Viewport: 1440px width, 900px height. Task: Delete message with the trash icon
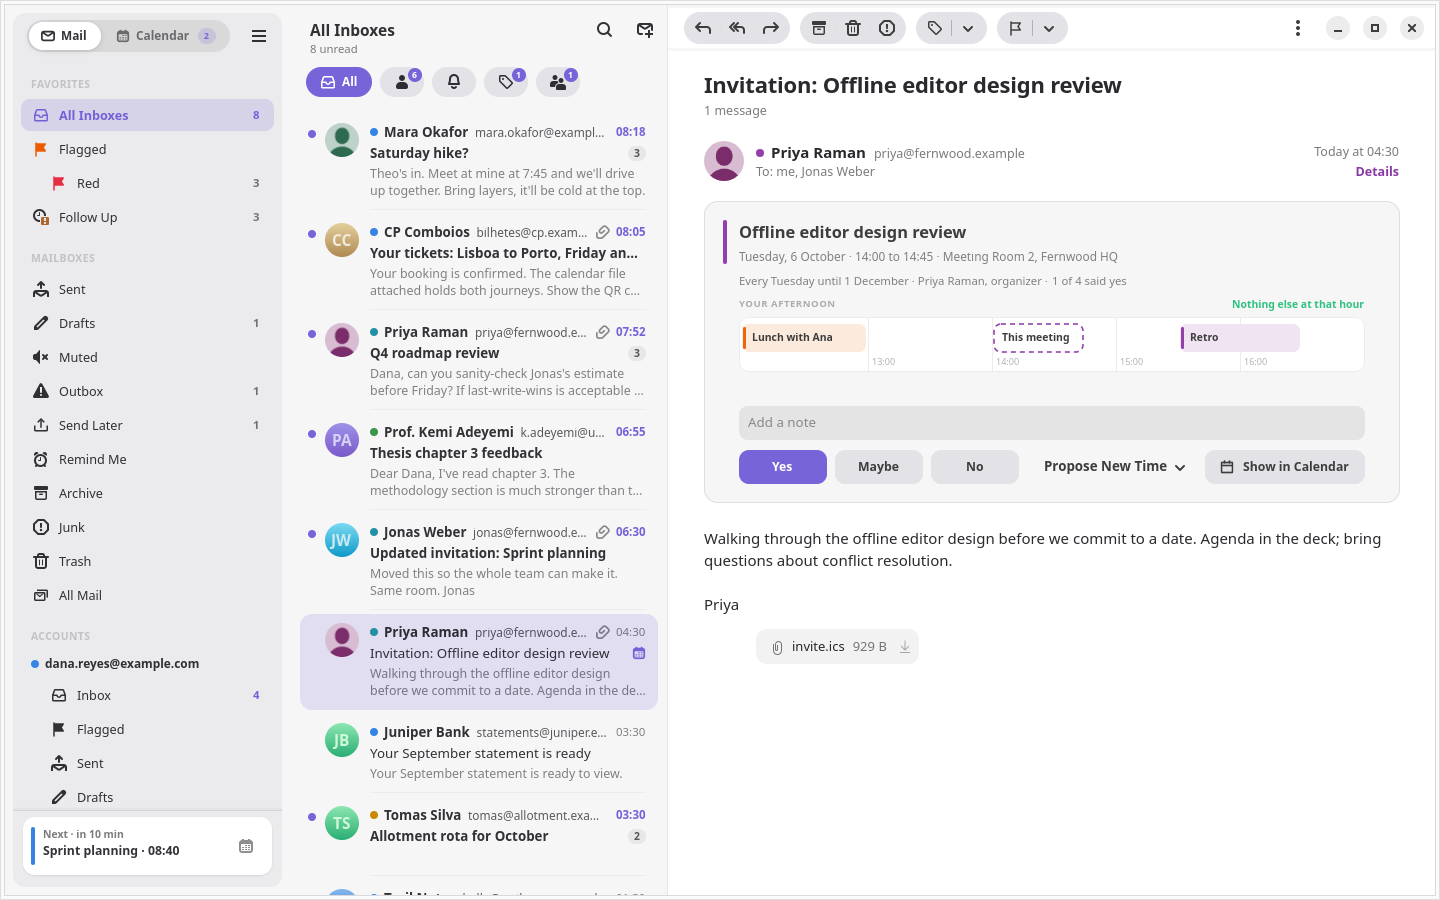(853, 28)
